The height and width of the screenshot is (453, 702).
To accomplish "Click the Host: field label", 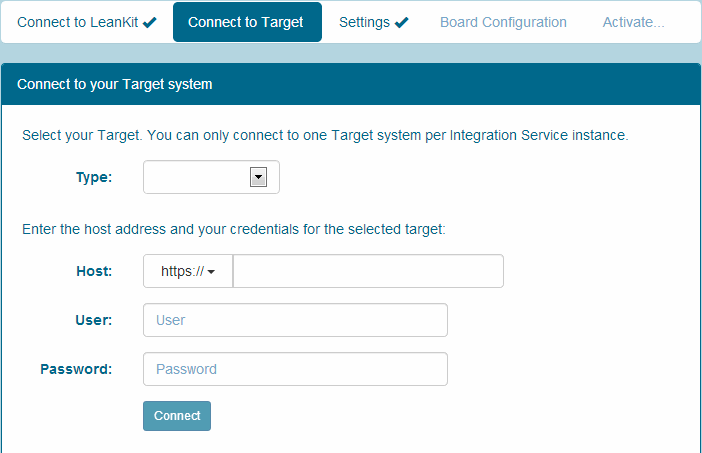I will coord(94,271).
